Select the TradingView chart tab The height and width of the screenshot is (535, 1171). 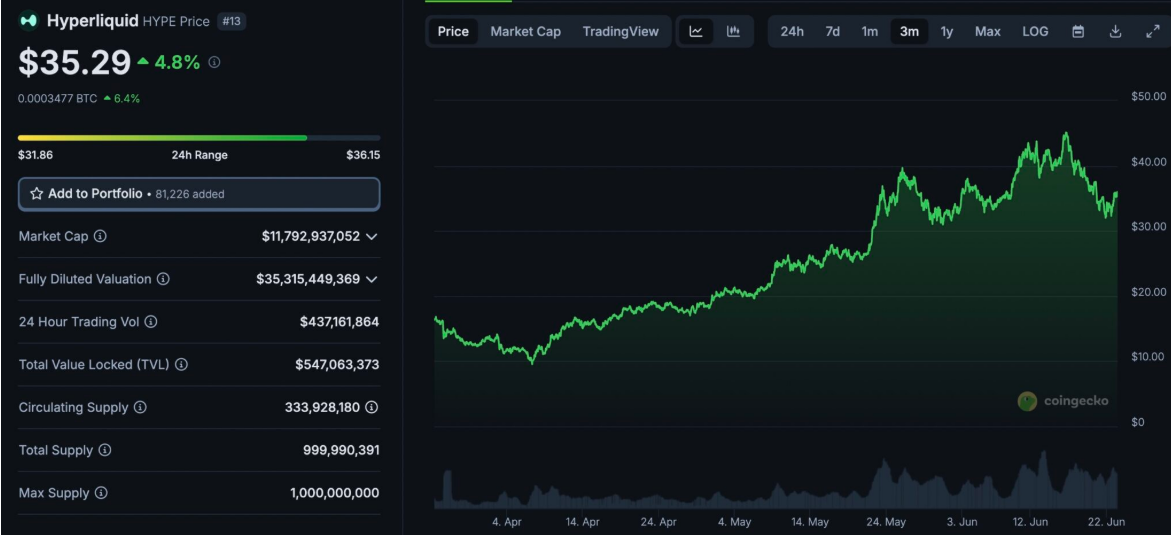pos(621,31)
